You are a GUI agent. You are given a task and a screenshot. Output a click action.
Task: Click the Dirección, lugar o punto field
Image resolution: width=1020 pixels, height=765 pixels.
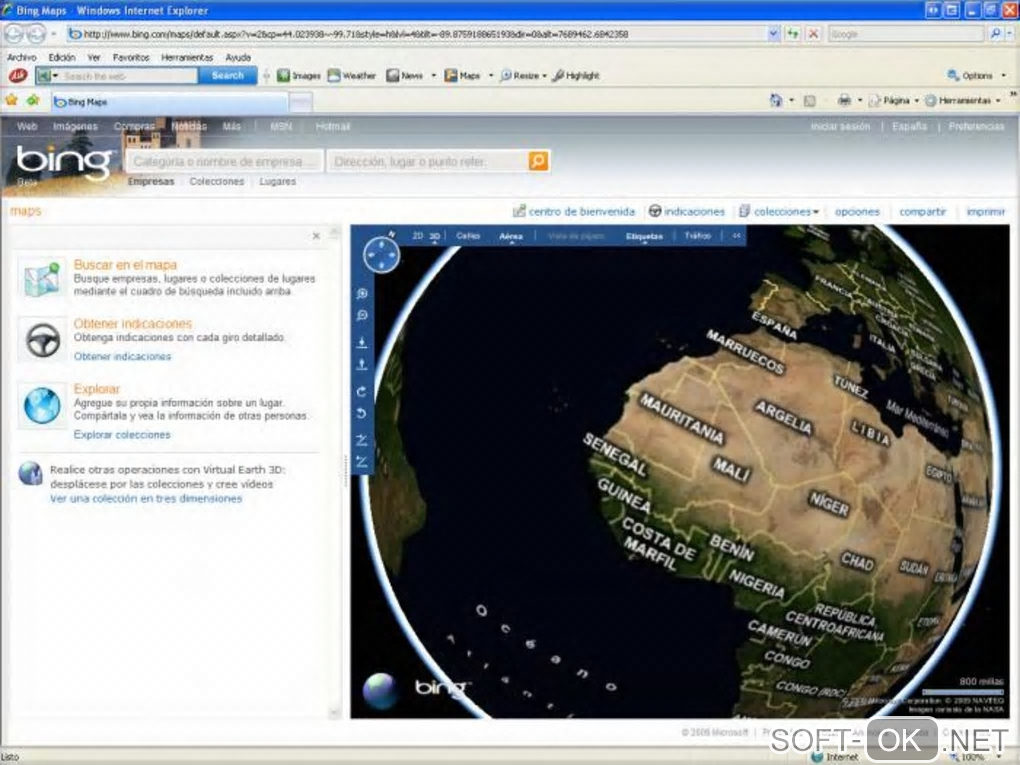click(x=429, y=161)
